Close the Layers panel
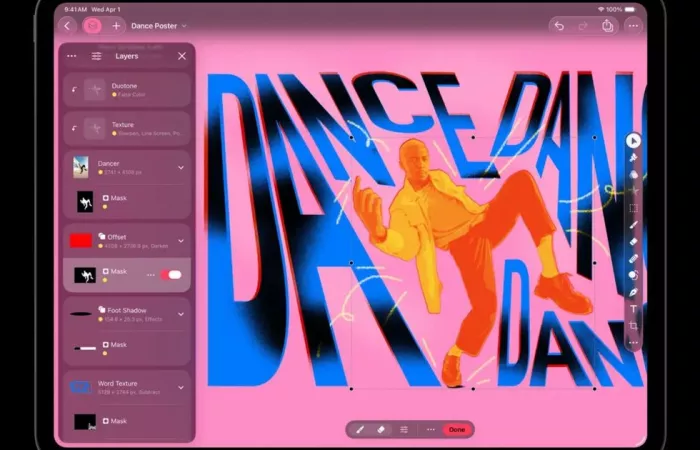The width and height of the screenshot is (700, 450). (x=181, y=57)
